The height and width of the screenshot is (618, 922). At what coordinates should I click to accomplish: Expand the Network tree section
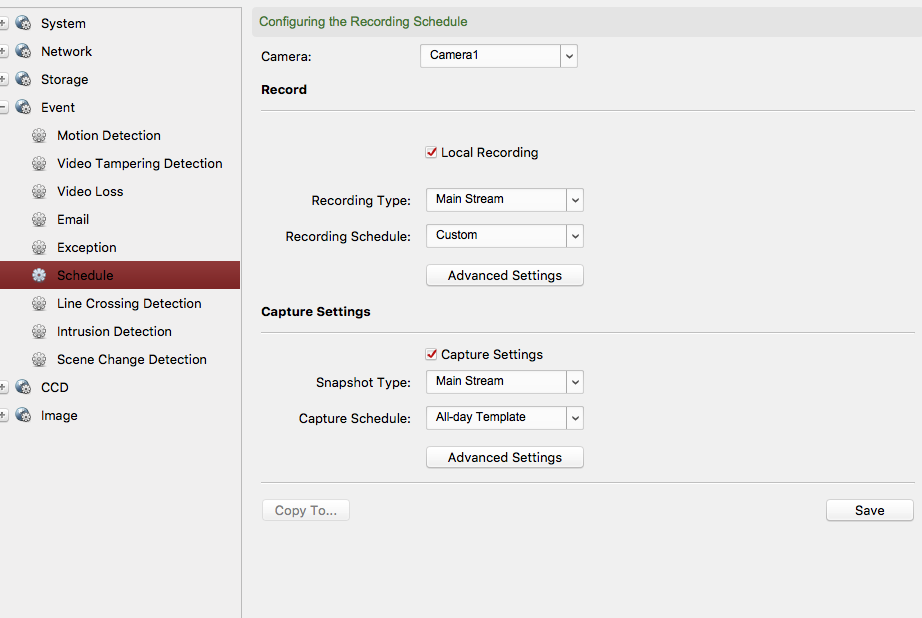(4, 52)
